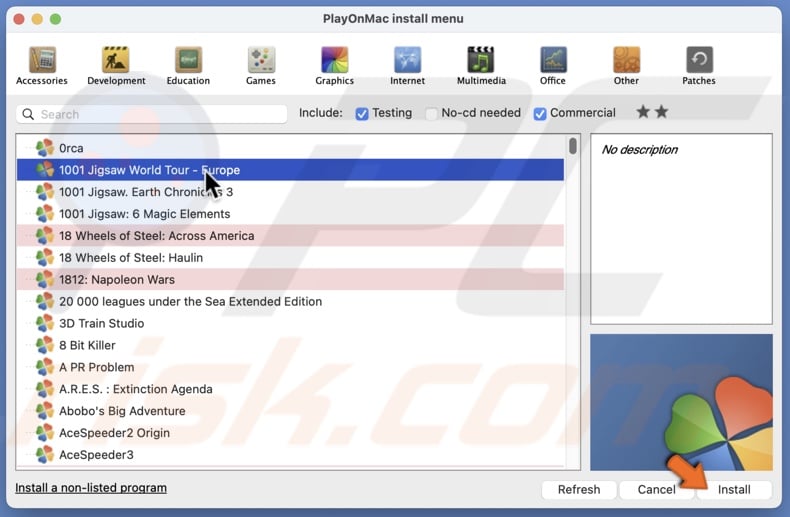The image size is (790, 517).
Task: Click the second star rating icon
Action: [x=662, y=112]
